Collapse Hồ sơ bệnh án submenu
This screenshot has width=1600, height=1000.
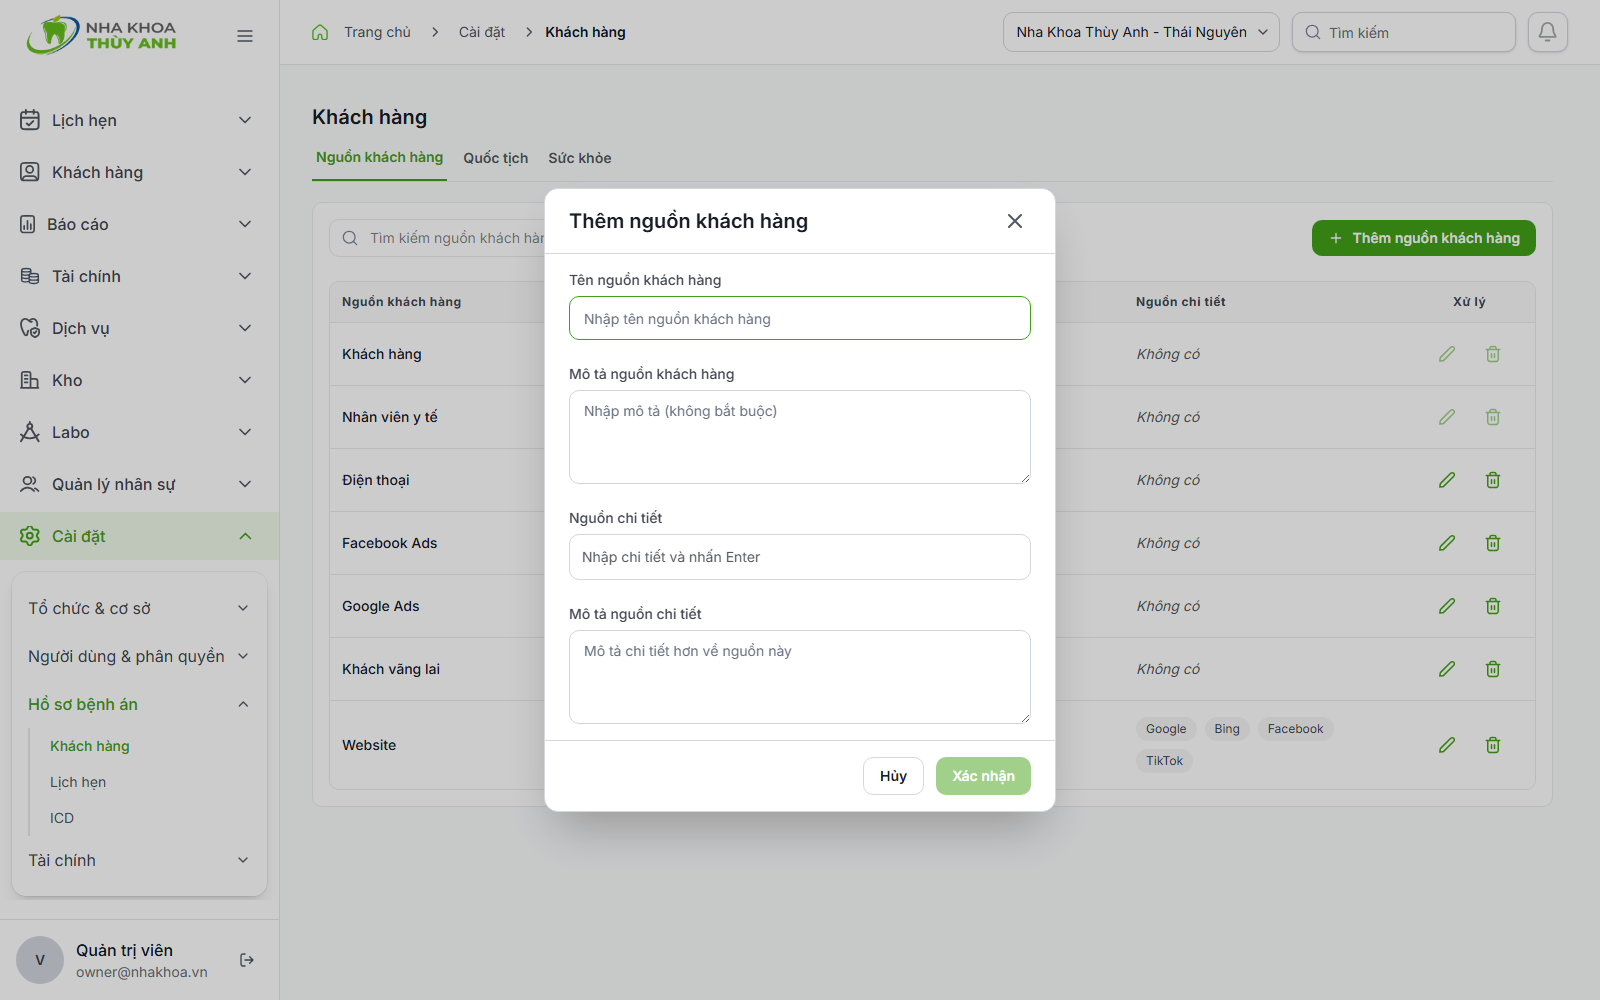(139, 704)
